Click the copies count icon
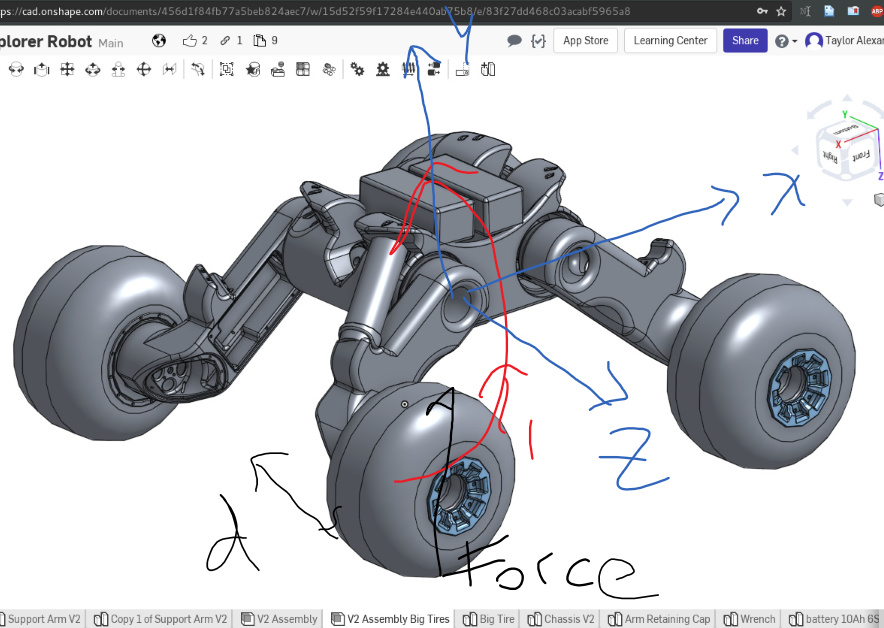884x628 pixels. 260,41
